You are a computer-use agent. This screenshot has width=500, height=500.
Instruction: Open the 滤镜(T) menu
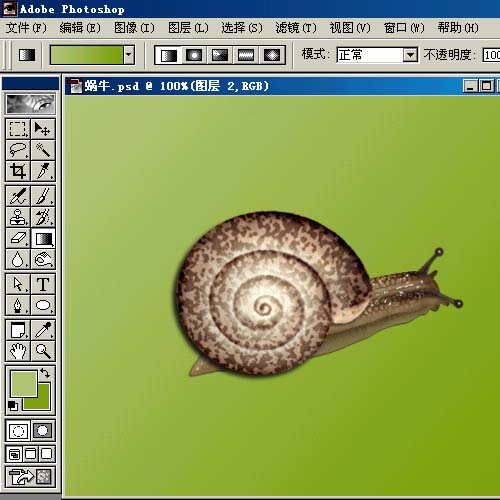(x=296, y=28)
